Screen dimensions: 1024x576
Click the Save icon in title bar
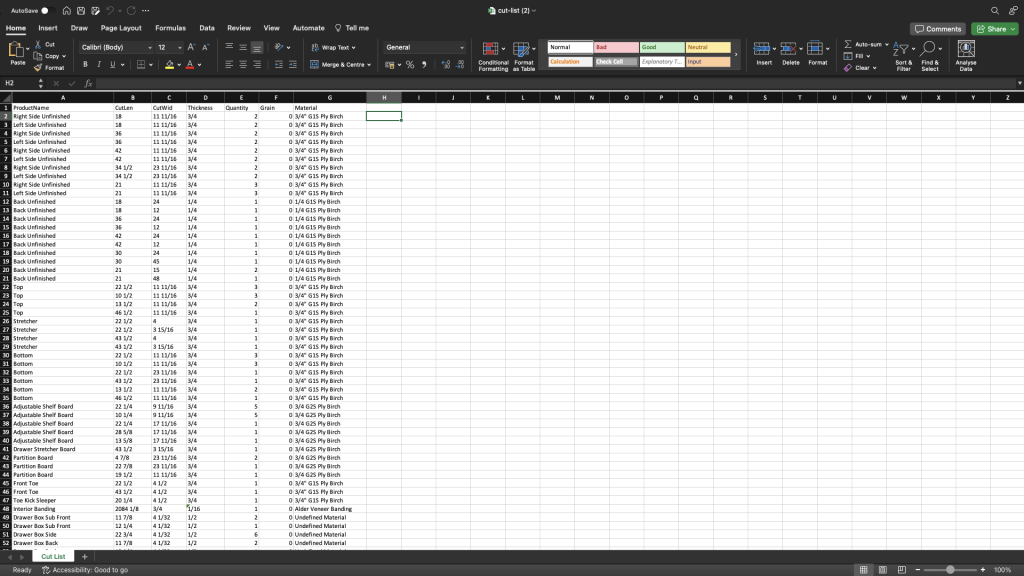click(x=80, y=10)
